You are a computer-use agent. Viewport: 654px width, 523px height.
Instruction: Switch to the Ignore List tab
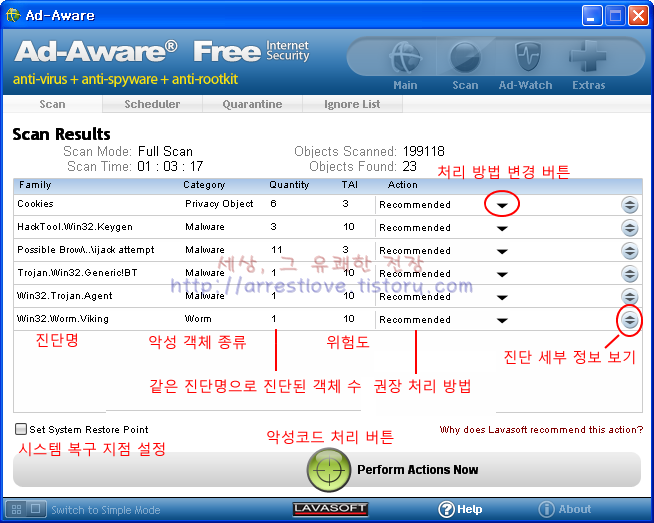pos(352,104)
